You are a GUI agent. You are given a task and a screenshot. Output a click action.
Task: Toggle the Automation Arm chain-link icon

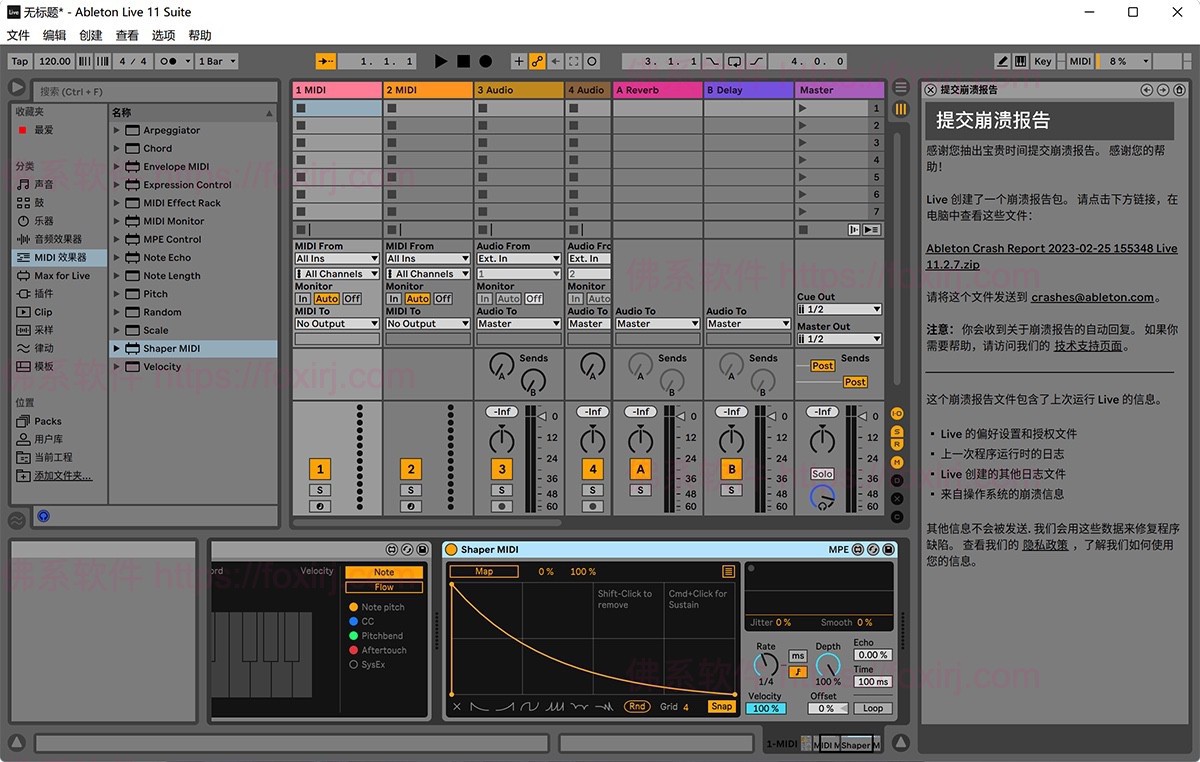click(537, 61)
